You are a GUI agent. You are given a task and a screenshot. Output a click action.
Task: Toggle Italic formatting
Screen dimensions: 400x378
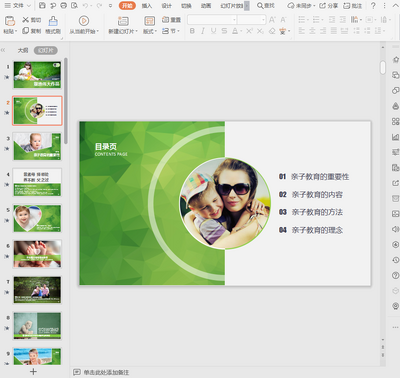[203, 31]
